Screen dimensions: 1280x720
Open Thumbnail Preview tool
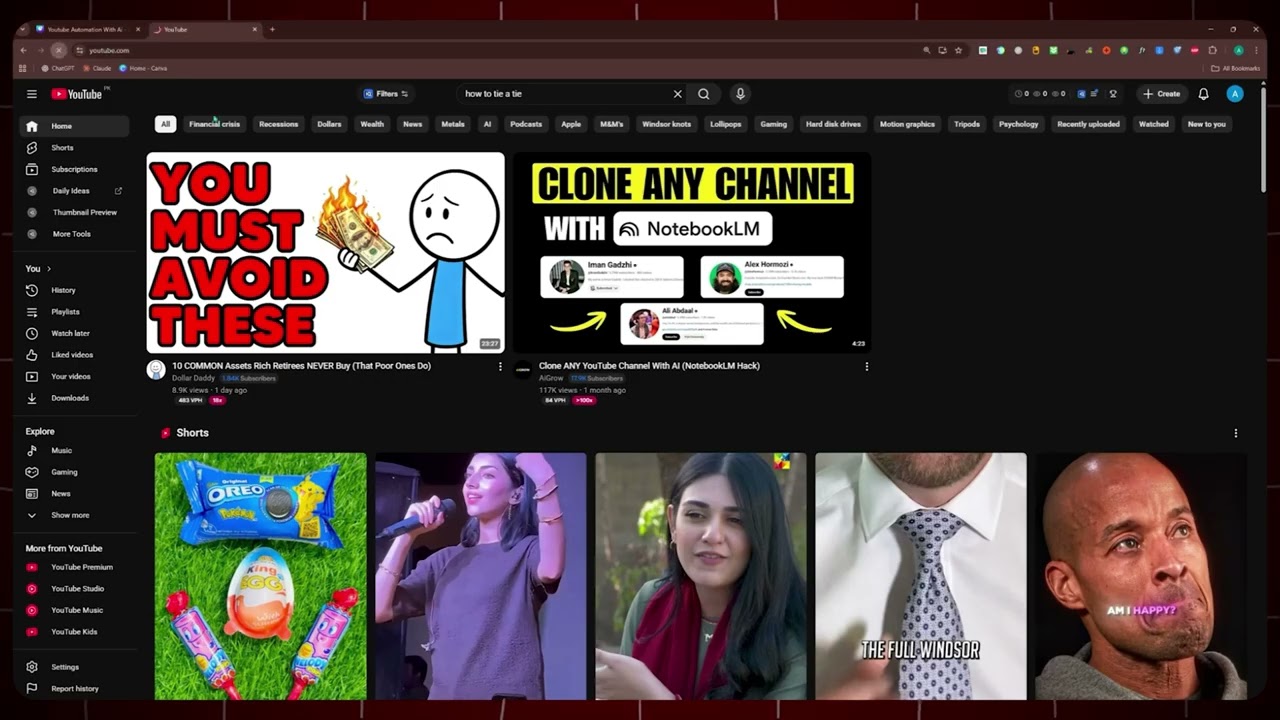pos(74,212)
